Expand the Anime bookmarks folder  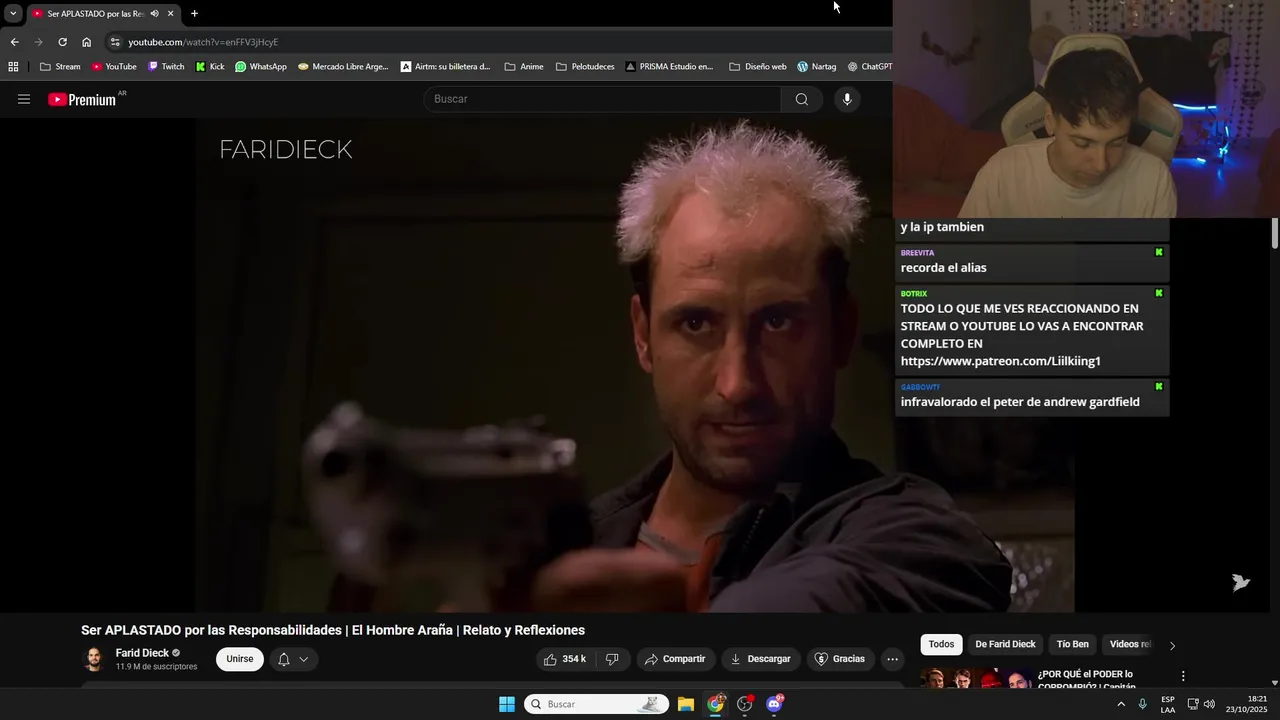(524, 67)
